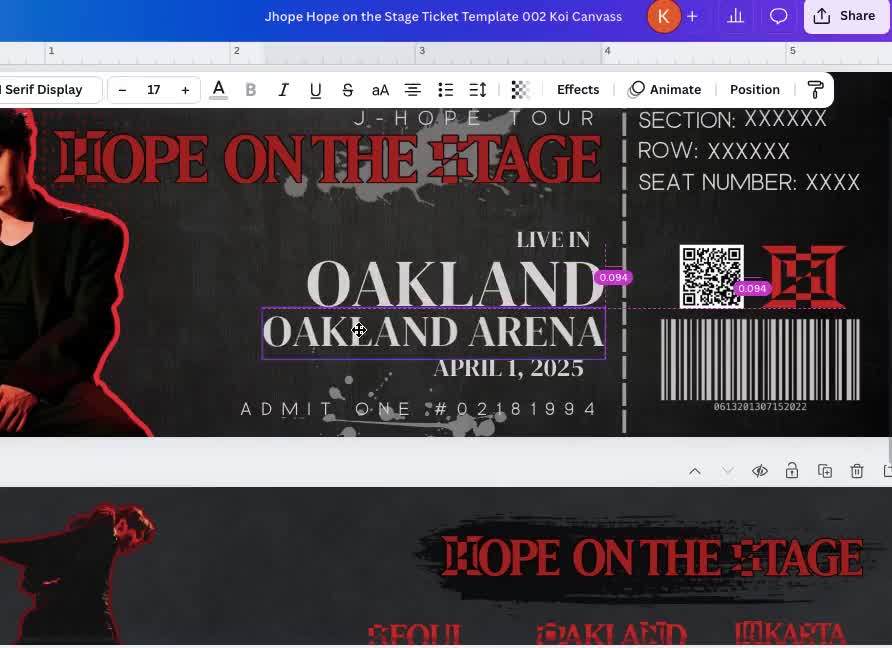The image size is (892, 648).
Task: Open line spacing options
Action: (478, 90)
